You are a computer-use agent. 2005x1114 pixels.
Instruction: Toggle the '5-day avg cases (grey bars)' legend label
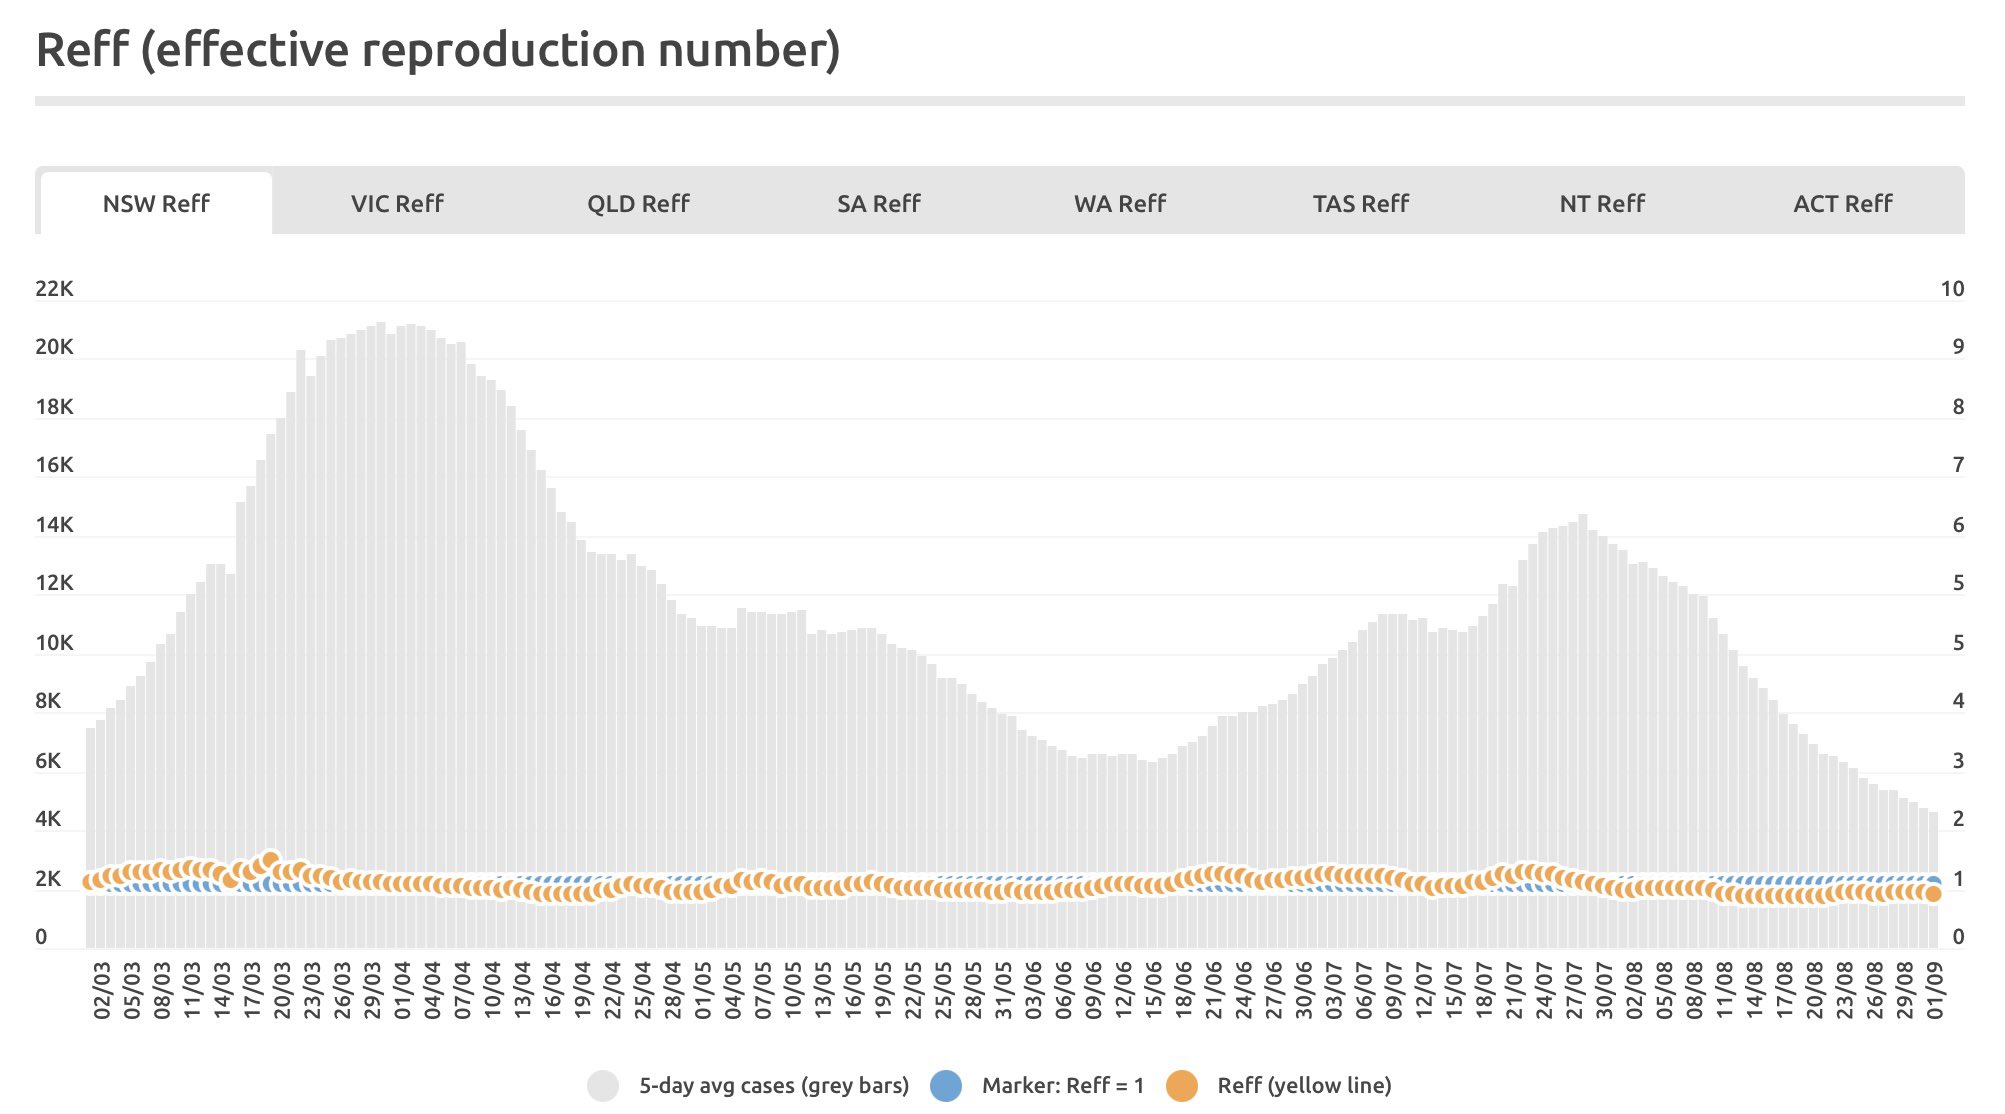[774, 1086]
